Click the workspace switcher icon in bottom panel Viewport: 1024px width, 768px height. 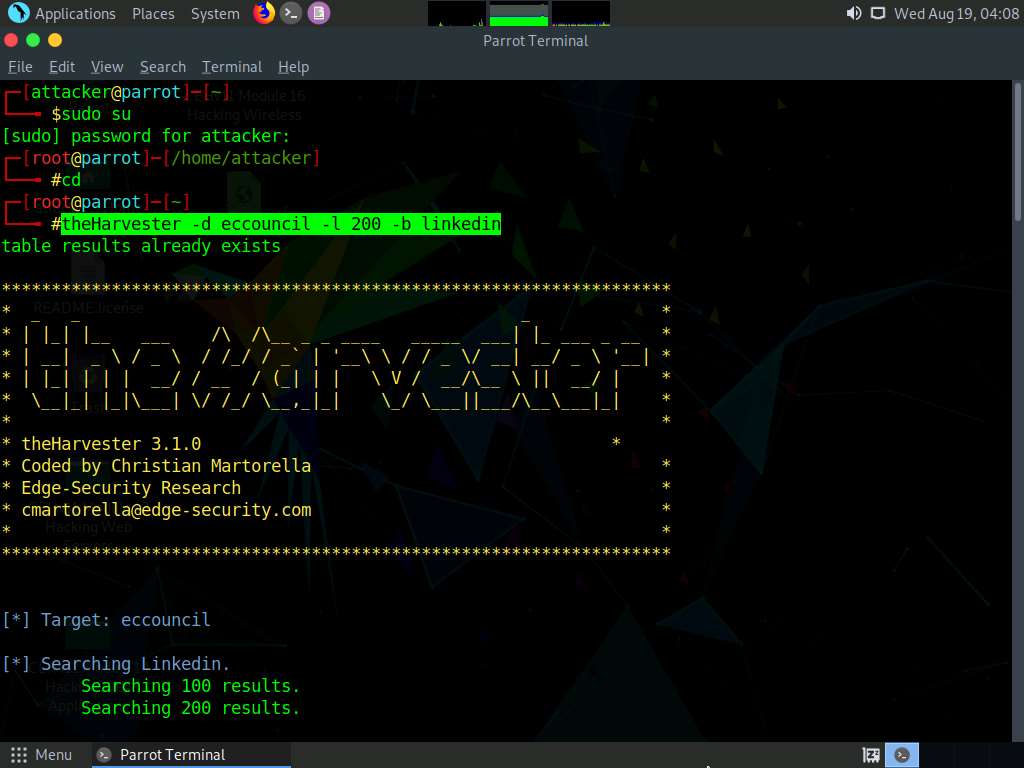871,755
